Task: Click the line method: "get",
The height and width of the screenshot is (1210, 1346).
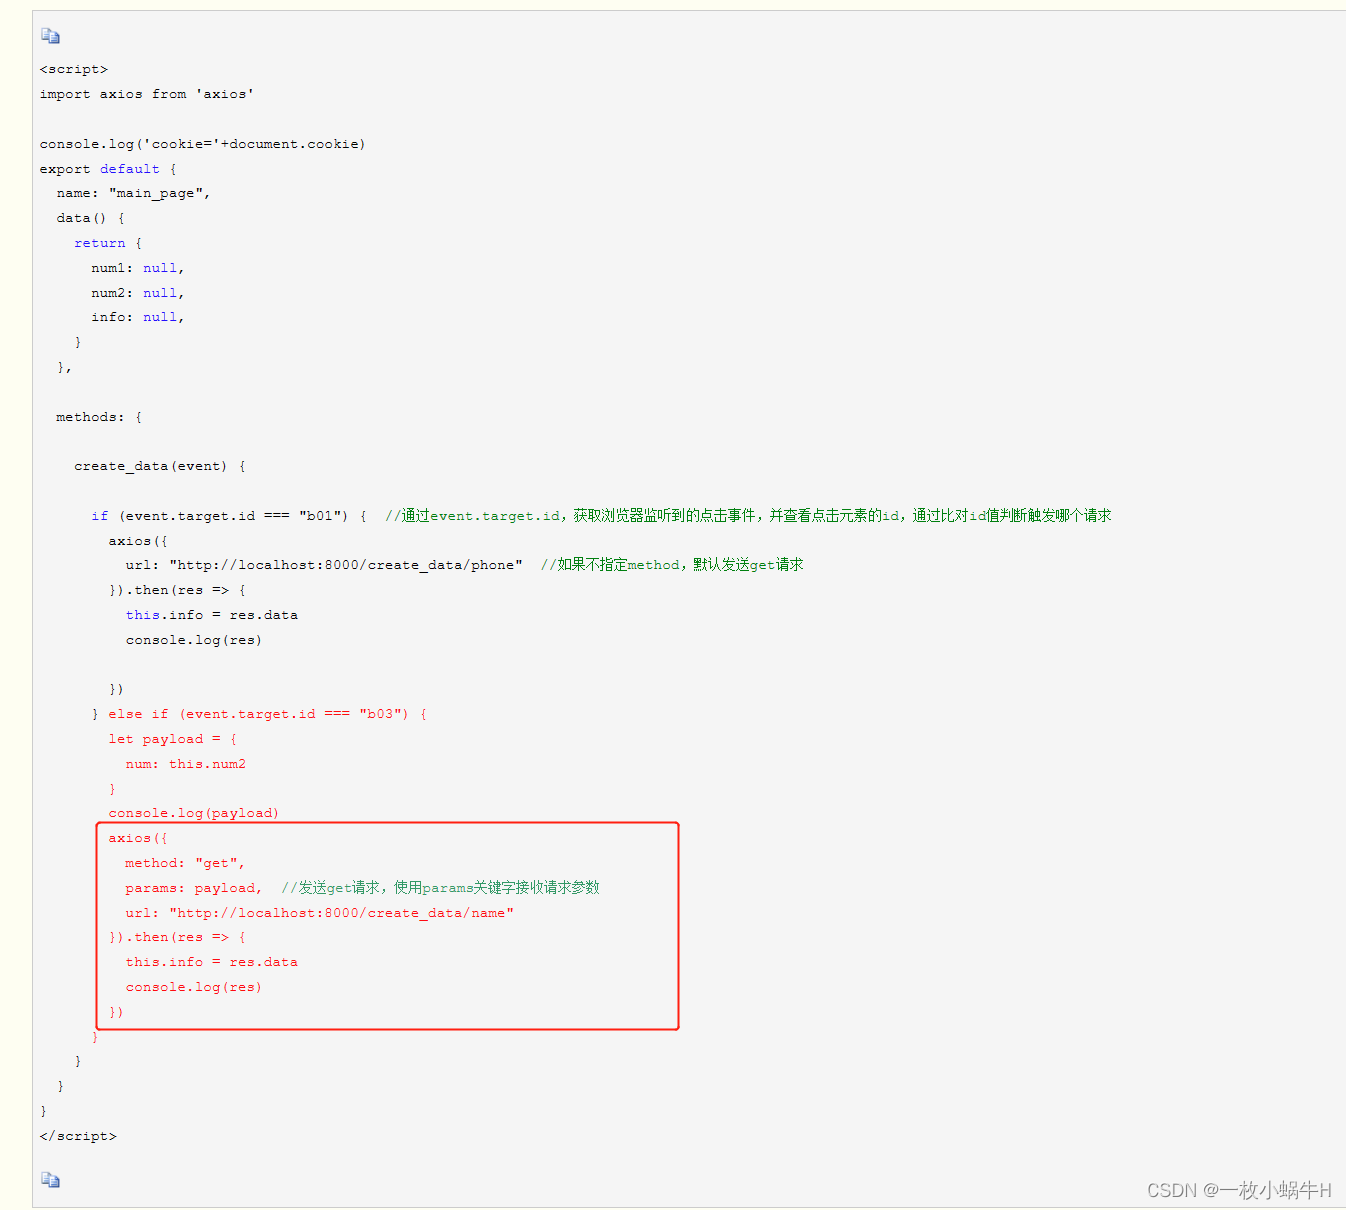Action: [x=185, y=863]
